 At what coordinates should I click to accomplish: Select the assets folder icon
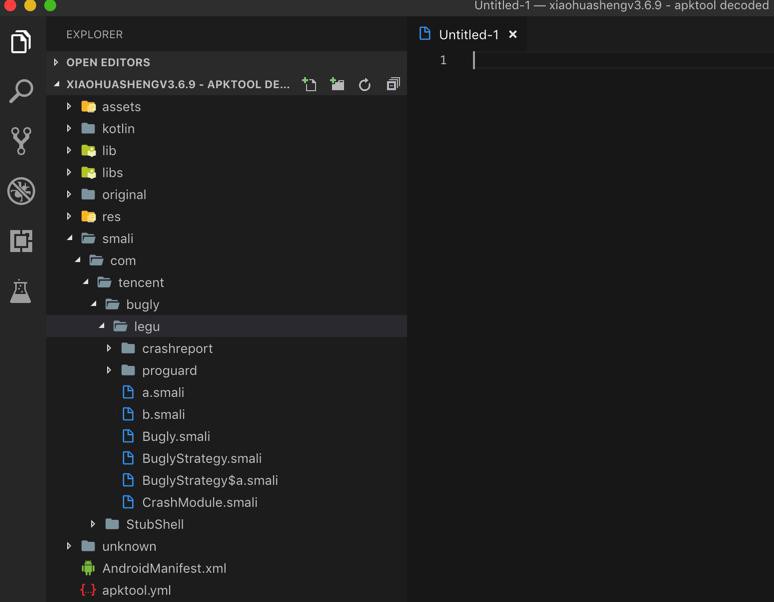click(x=88, y=106)
